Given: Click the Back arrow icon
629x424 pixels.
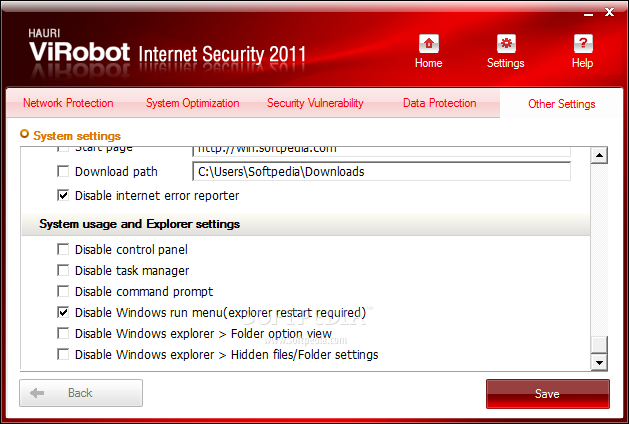Looking at the screenshot, I should (37, 393).
